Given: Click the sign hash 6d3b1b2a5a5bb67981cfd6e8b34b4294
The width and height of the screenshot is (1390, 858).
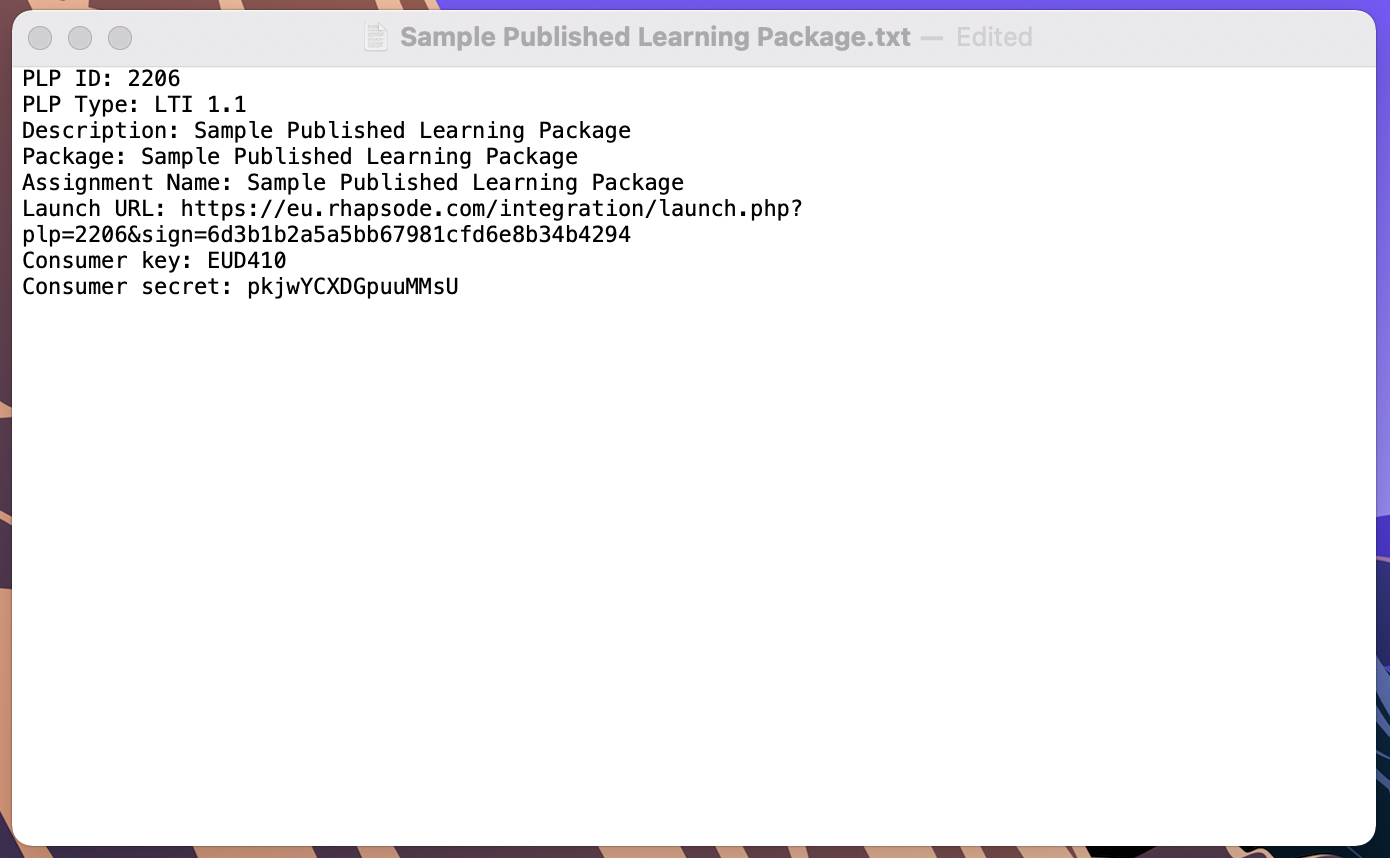Looking at the screenshot, I should click(x=419, y=234).
